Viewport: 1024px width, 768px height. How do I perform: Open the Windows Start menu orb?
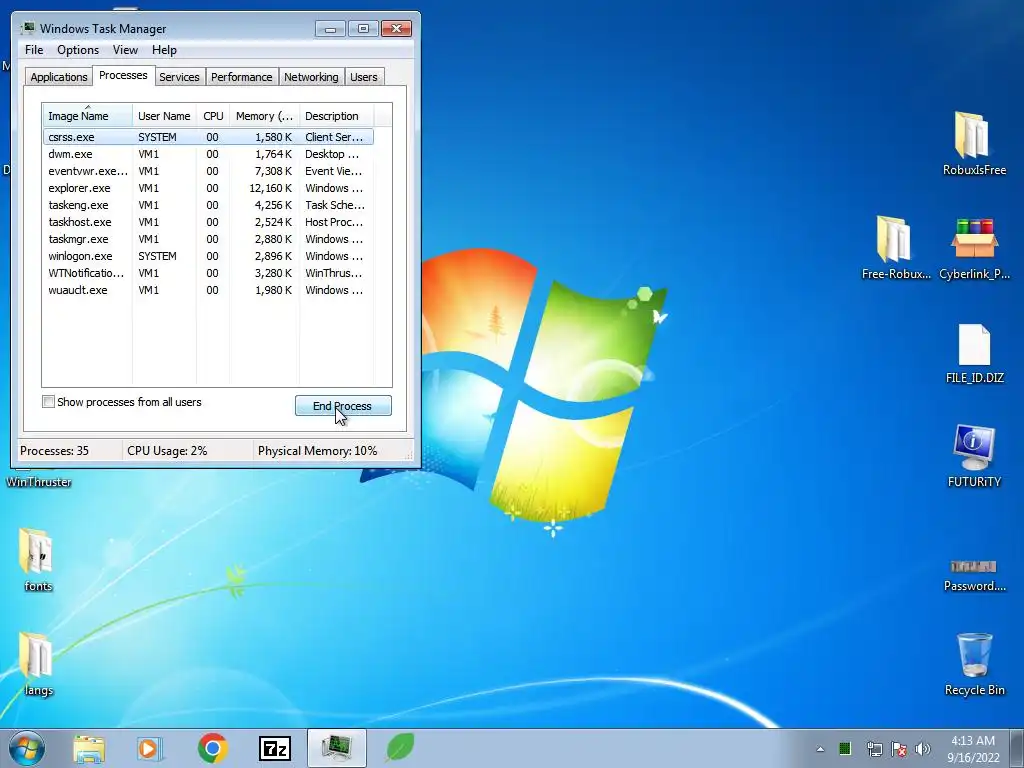27,748
